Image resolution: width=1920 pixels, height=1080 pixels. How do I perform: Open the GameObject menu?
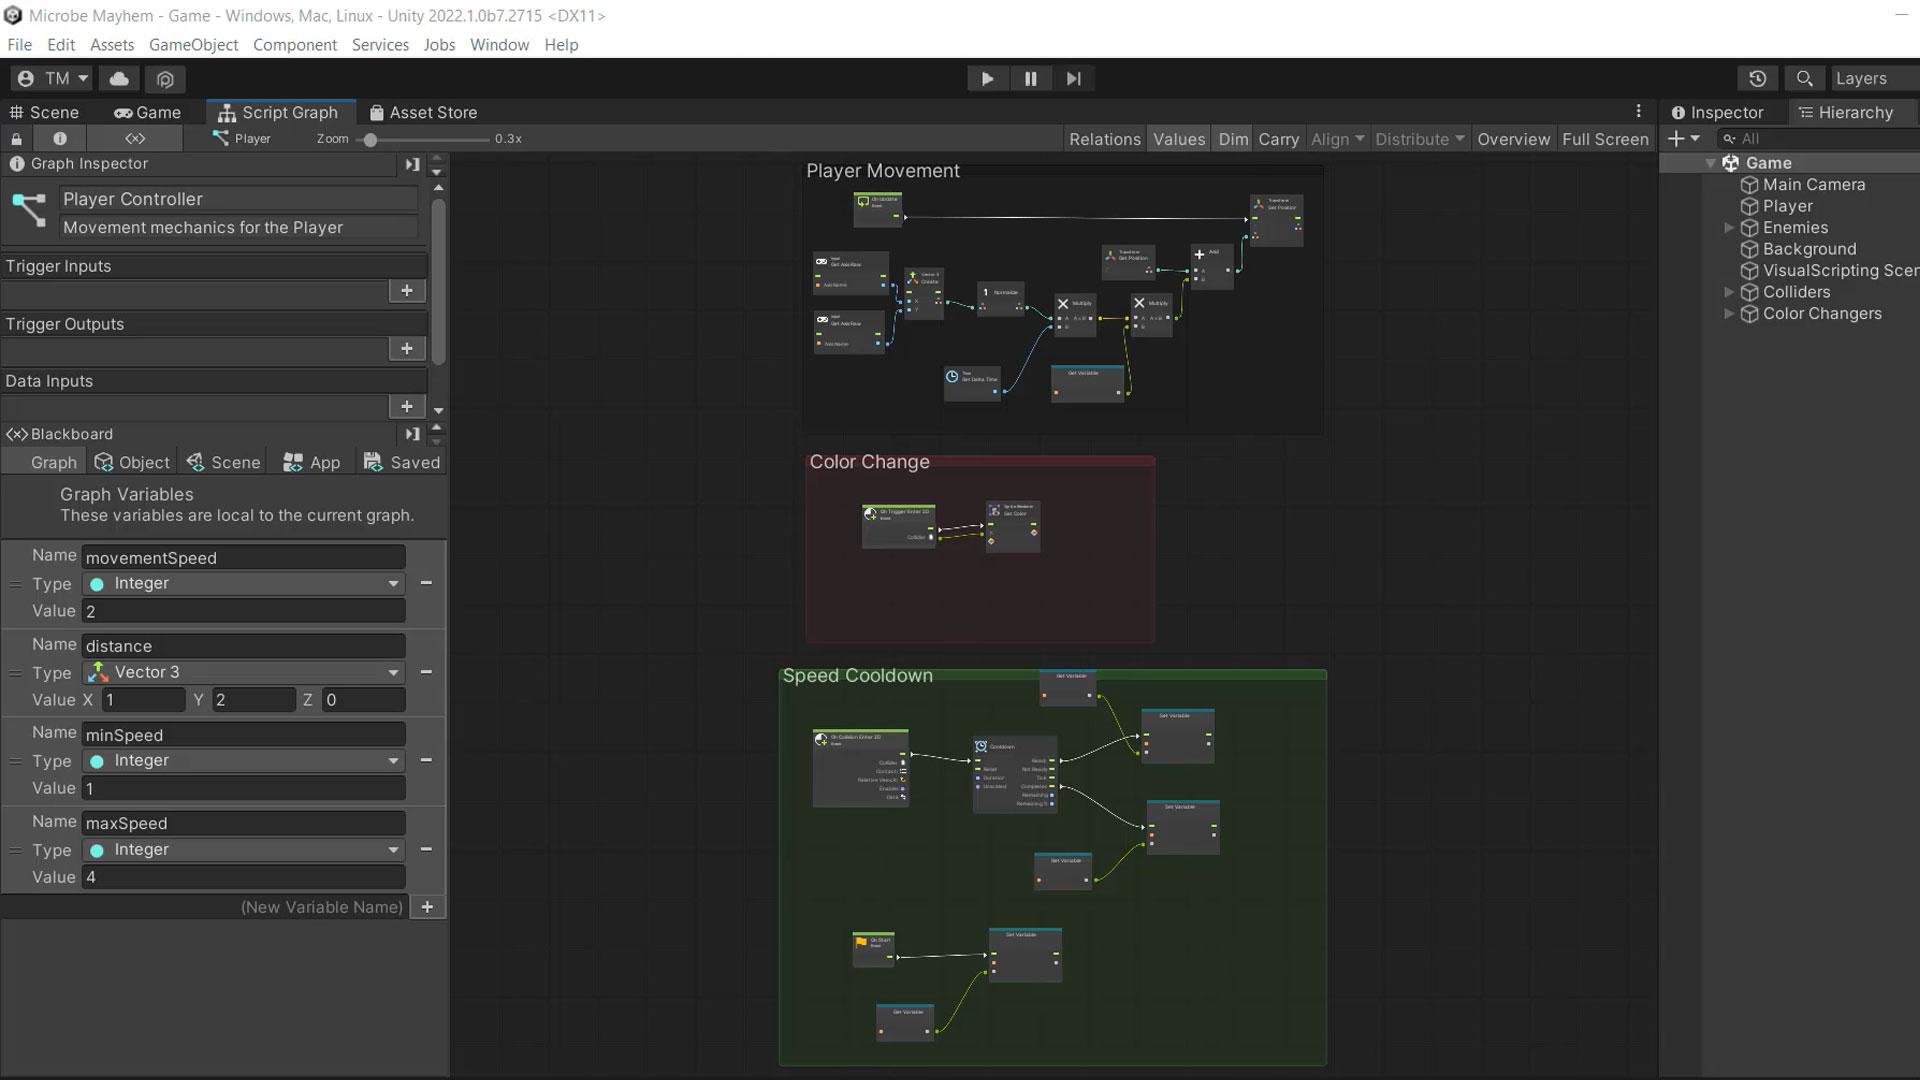coord(193,45)
